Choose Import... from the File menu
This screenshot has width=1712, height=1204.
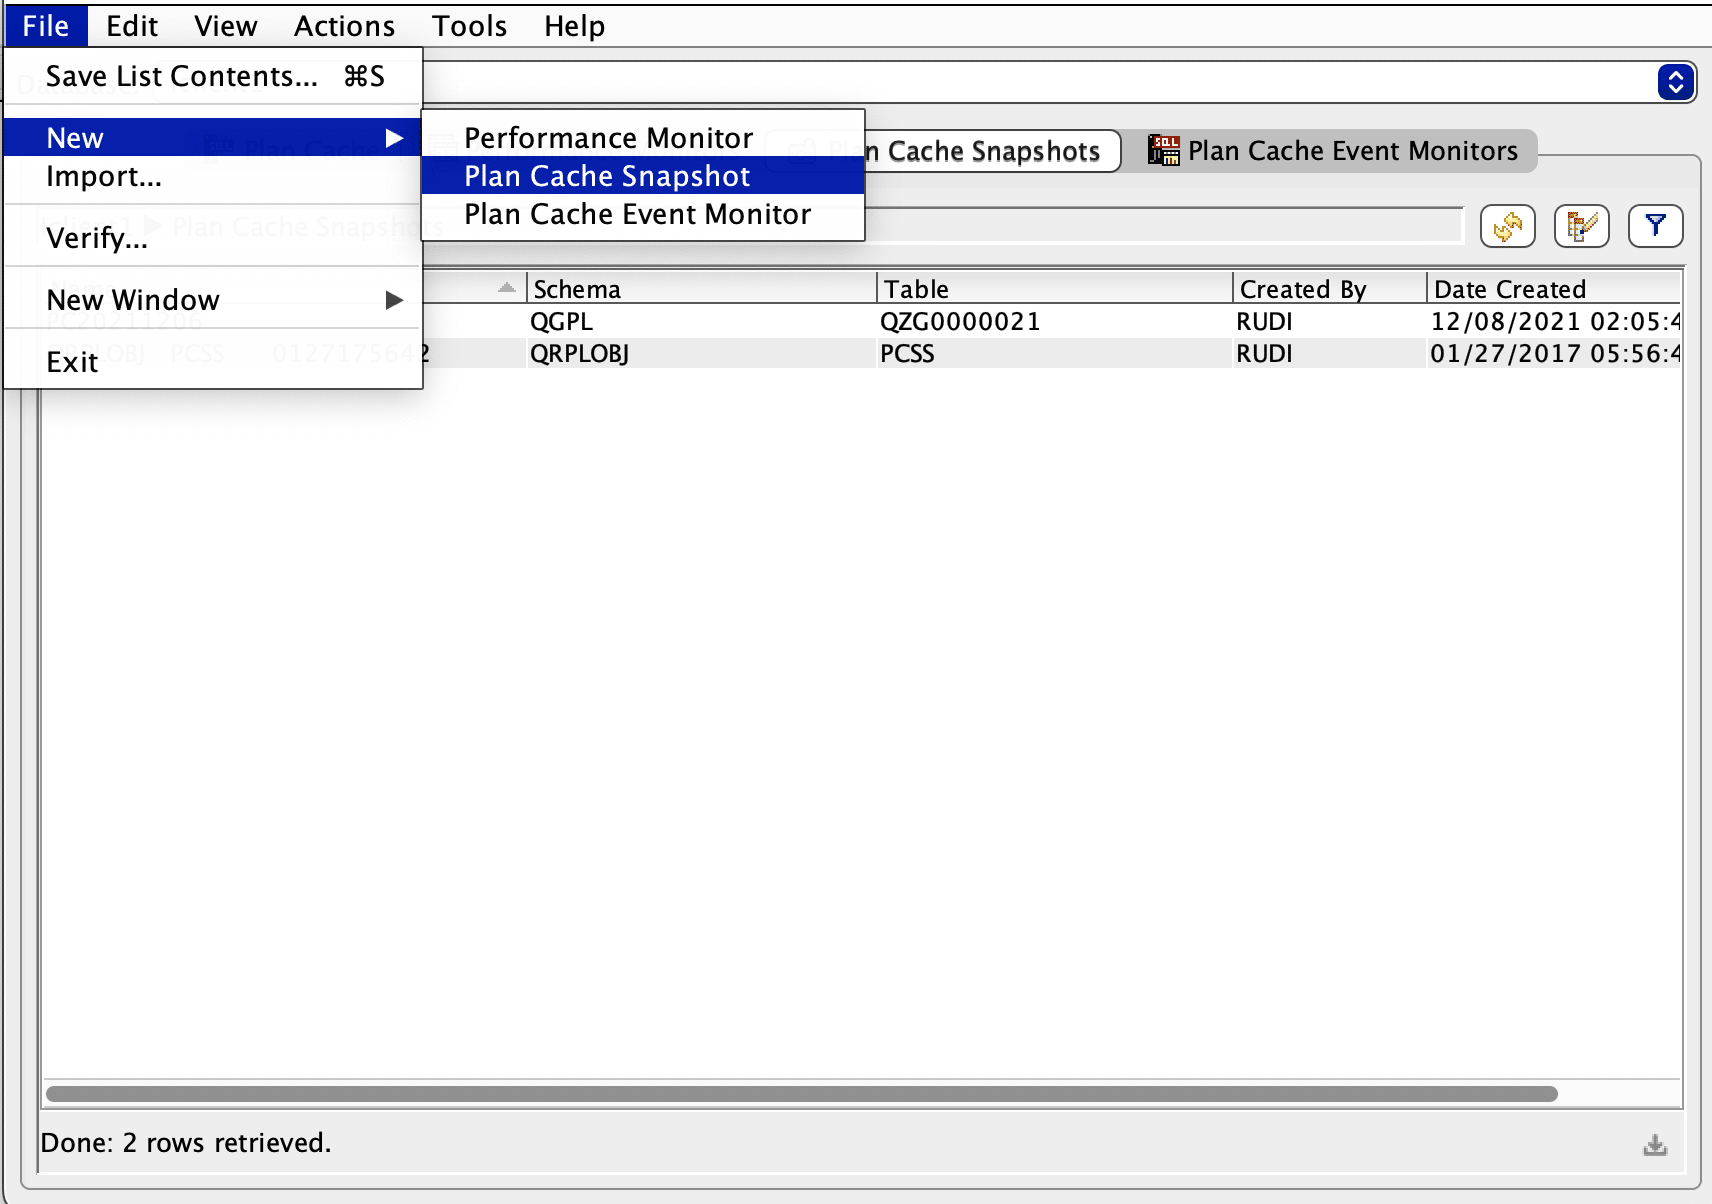(104, 177)
